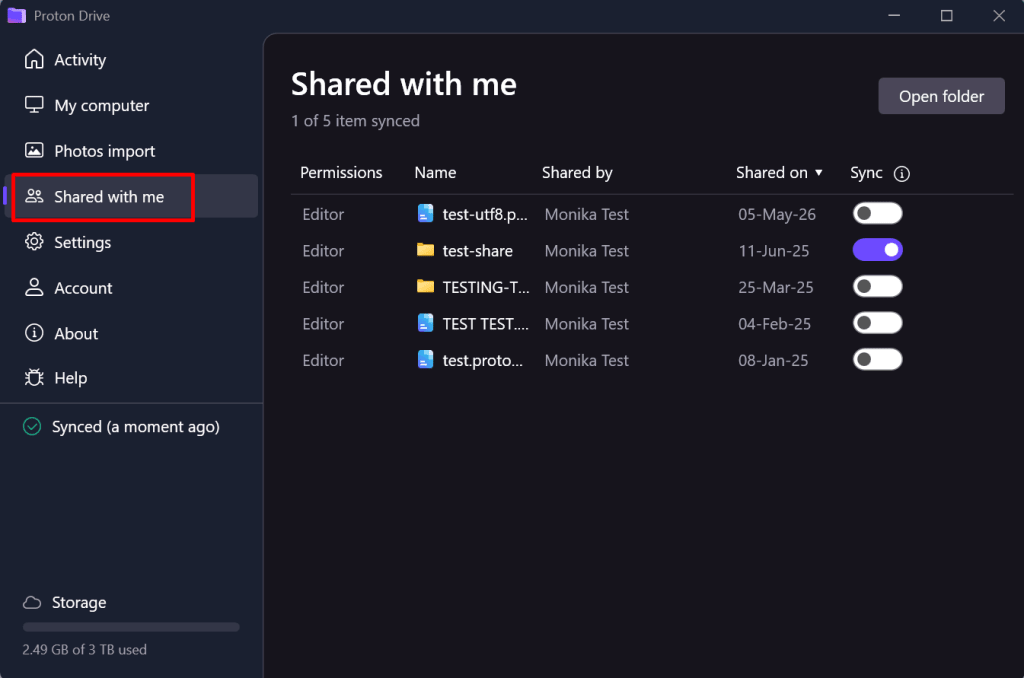Click the 05-May-26 shared date
The width and height of the screenshot is (1024, 678).
pos(776,214)
